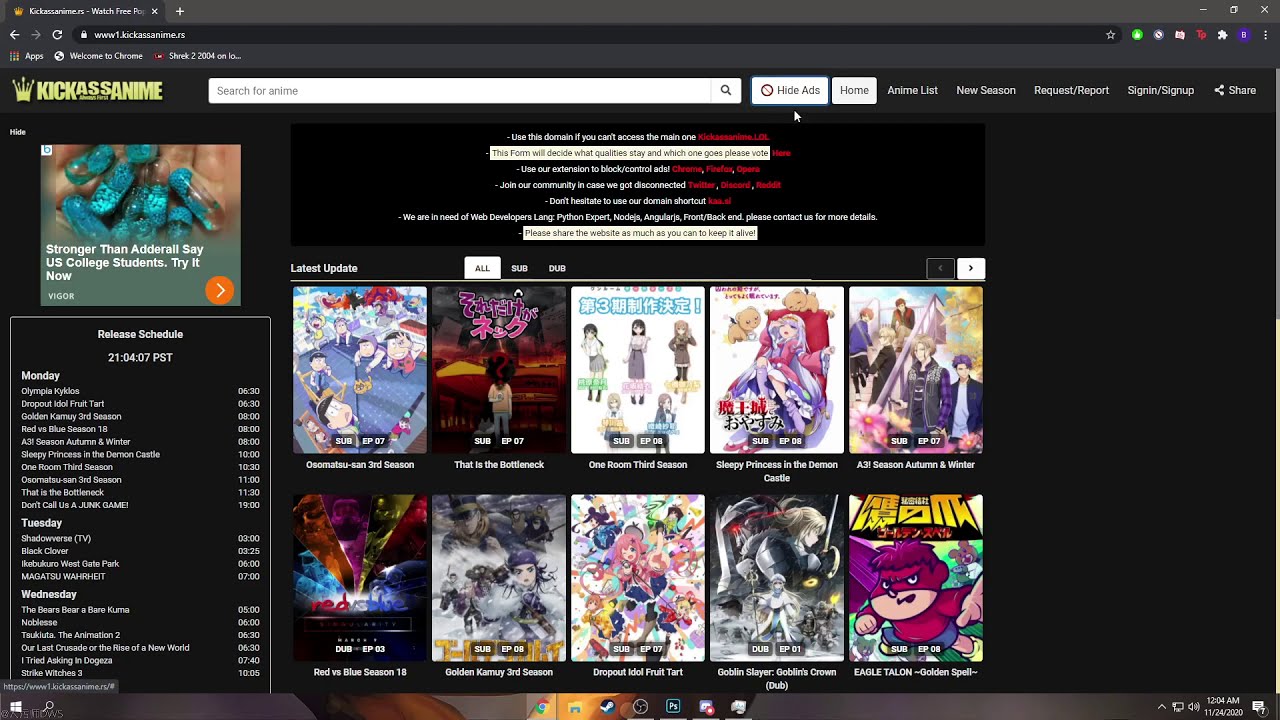This screenshot has width=1280, height=720.
Task: Click the Discord community link
Action: click(x=735, y=185)
